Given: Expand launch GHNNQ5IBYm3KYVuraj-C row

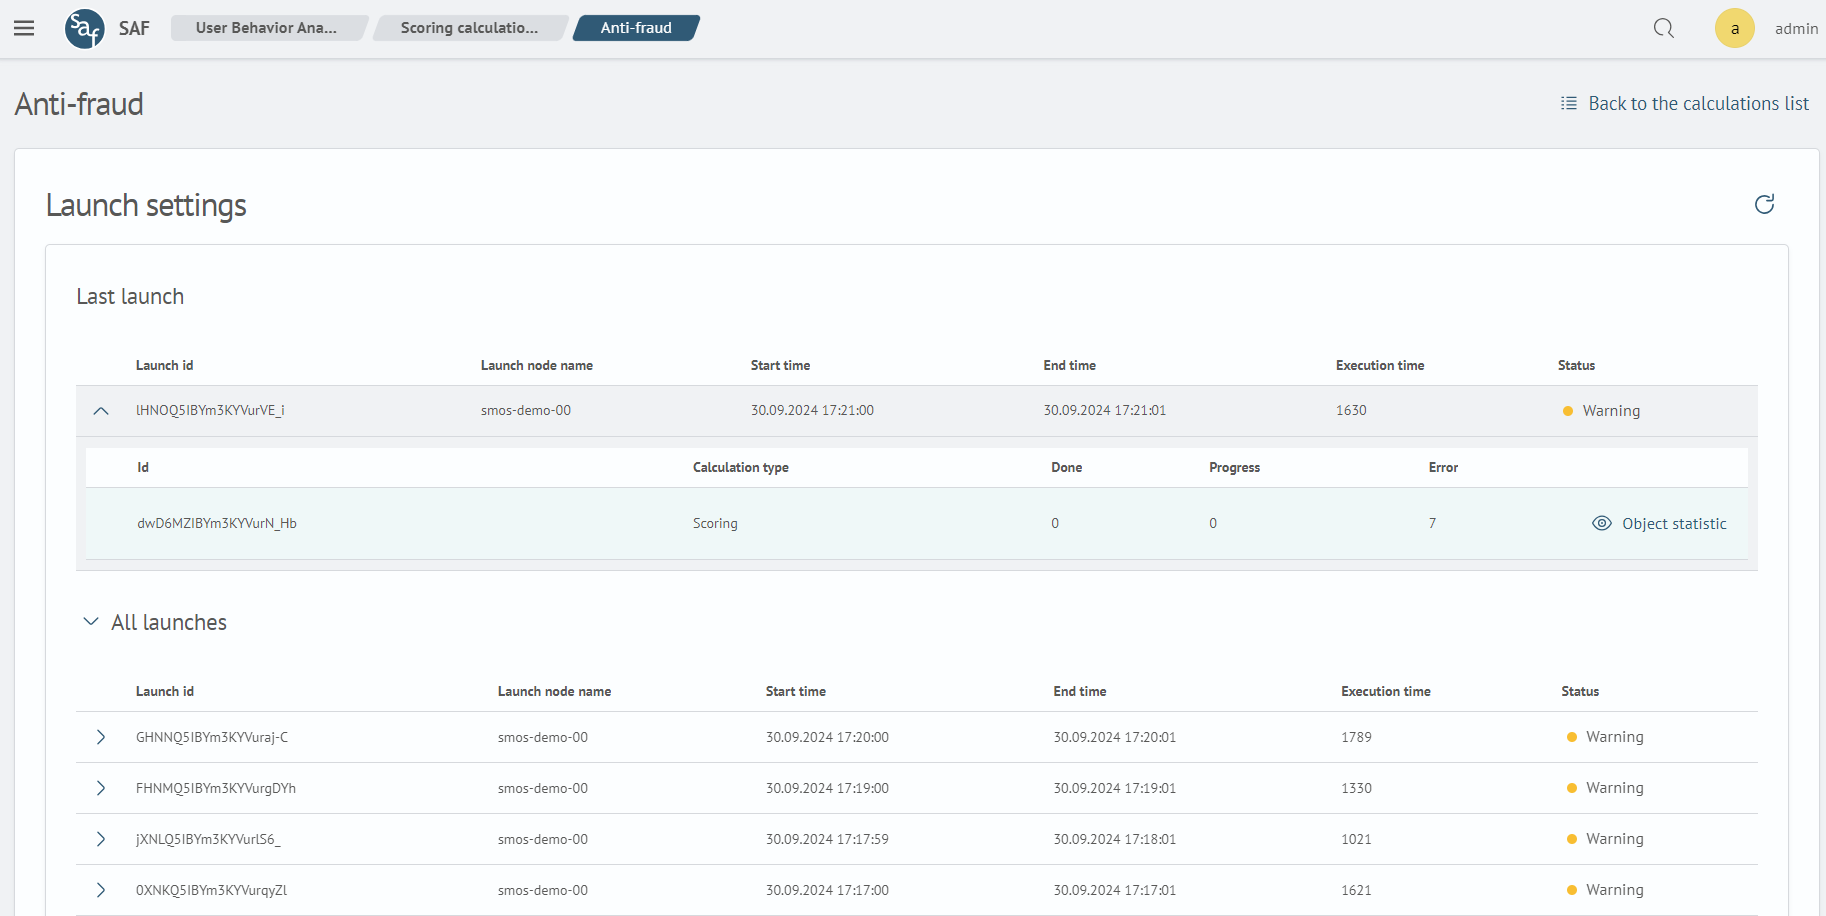Looking at the screenshot, I should click(101, 737).
